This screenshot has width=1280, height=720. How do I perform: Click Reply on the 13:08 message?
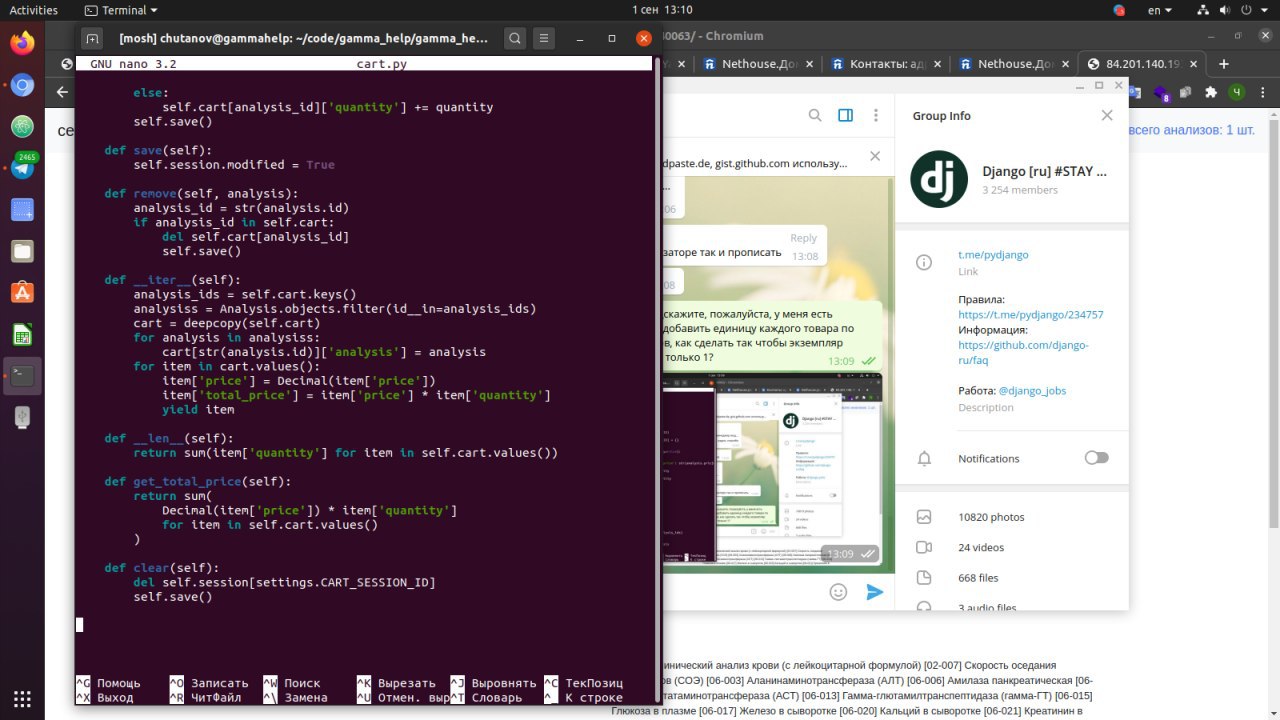click(x=803, y=238)
